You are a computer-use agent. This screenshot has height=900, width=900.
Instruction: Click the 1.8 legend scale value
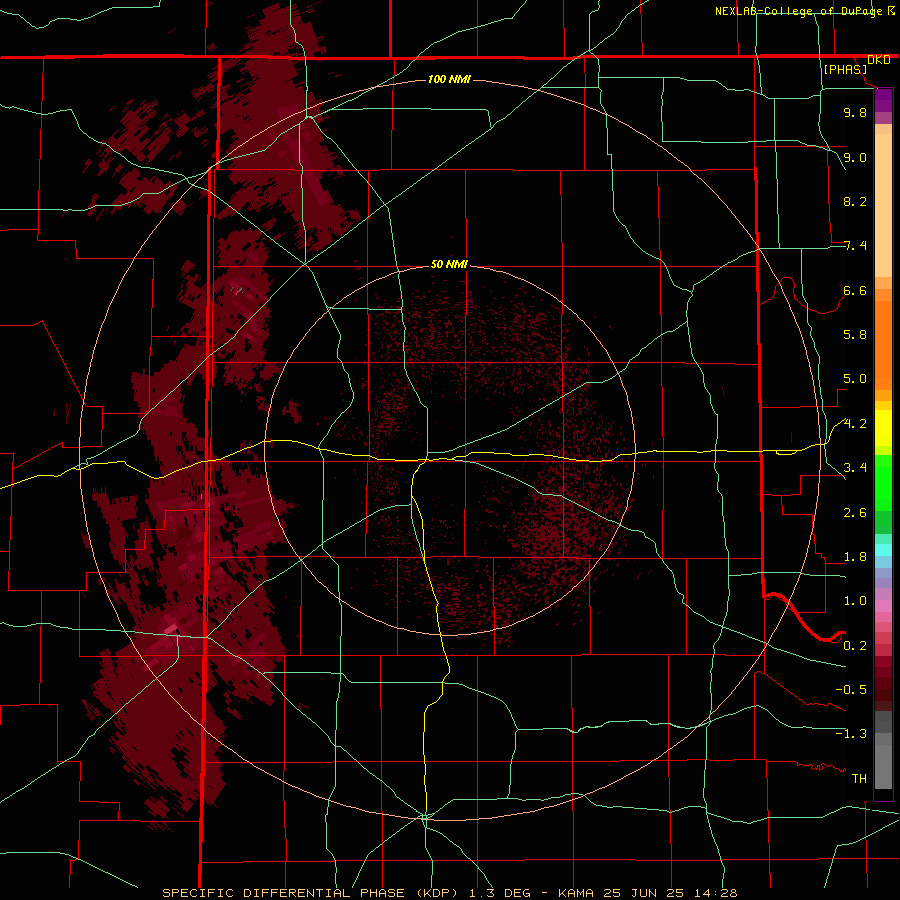point(855,557)
